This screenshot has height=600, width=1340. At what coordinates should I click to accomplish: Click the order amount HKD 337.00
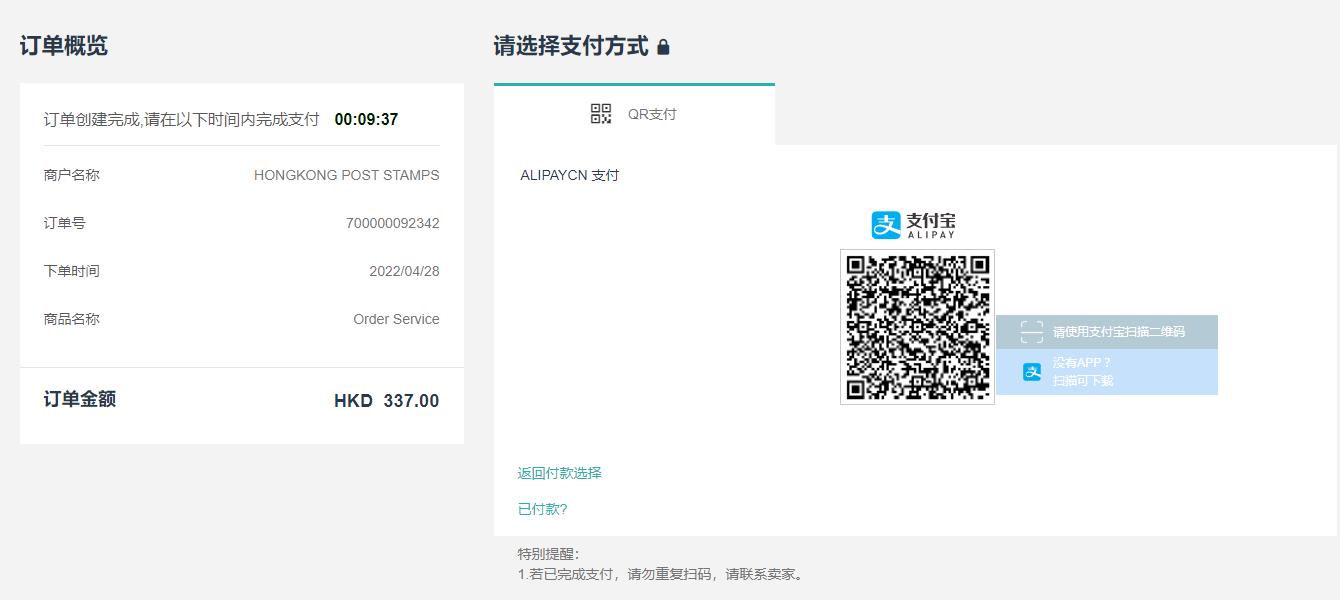click(386, 401)
